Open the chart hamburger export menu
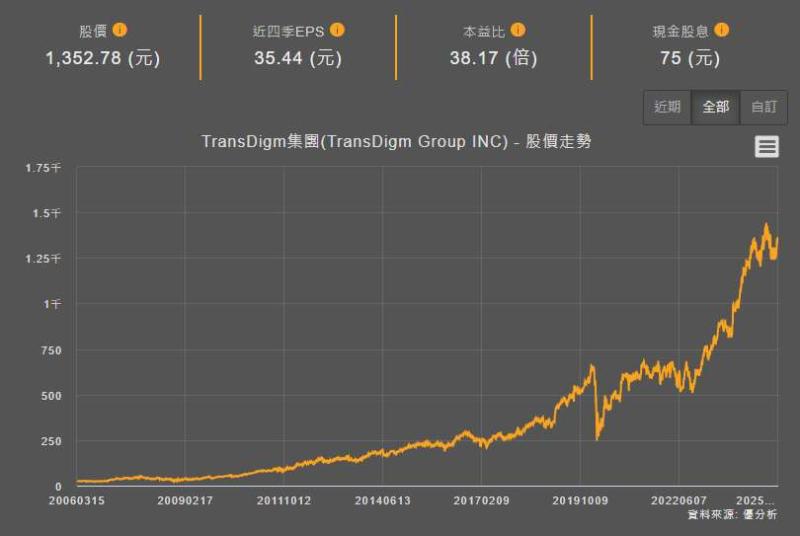Viewport: 800px width, 536px height. pyautogui.click(x=766, y=146)
